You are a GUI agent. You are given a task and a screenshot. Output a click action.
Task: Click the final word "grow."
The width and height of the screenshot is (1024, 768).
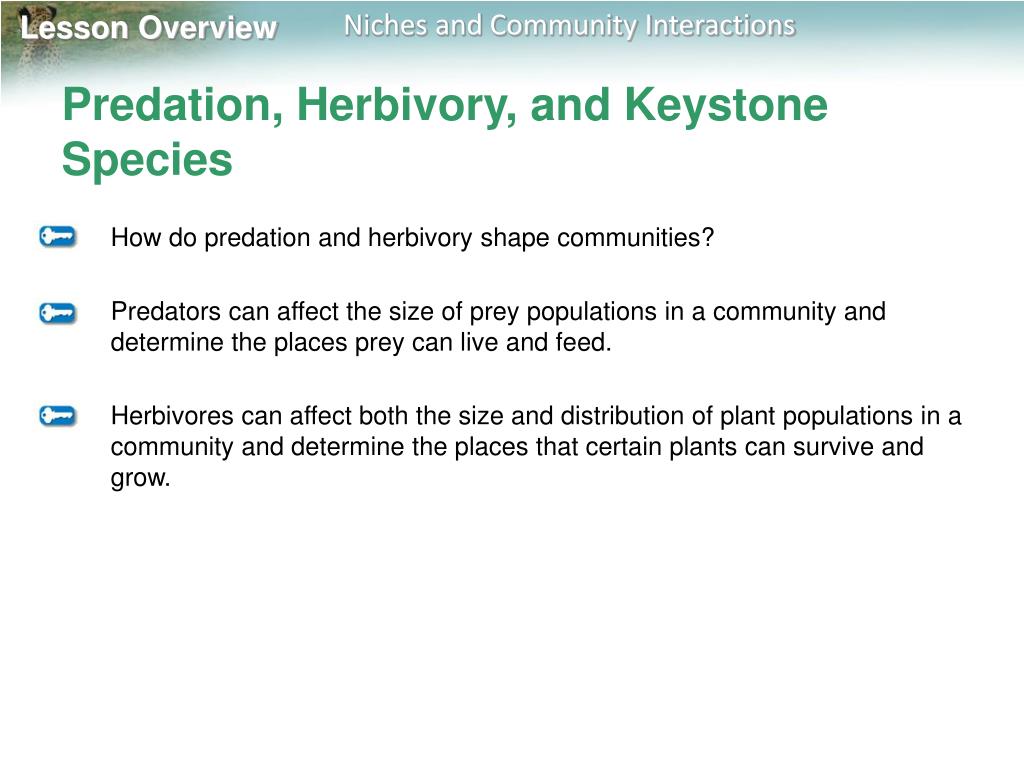pyautogui.click(x=140, y=479)
